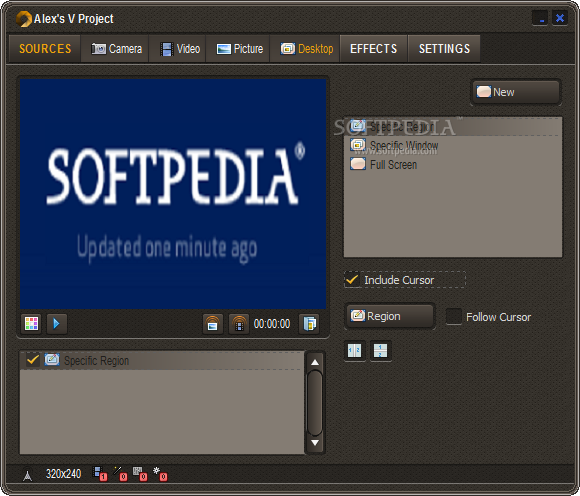This screenshot has height=496, width=580.
Task: Minimize the Alex's V Project window
Action: [540, 18]
